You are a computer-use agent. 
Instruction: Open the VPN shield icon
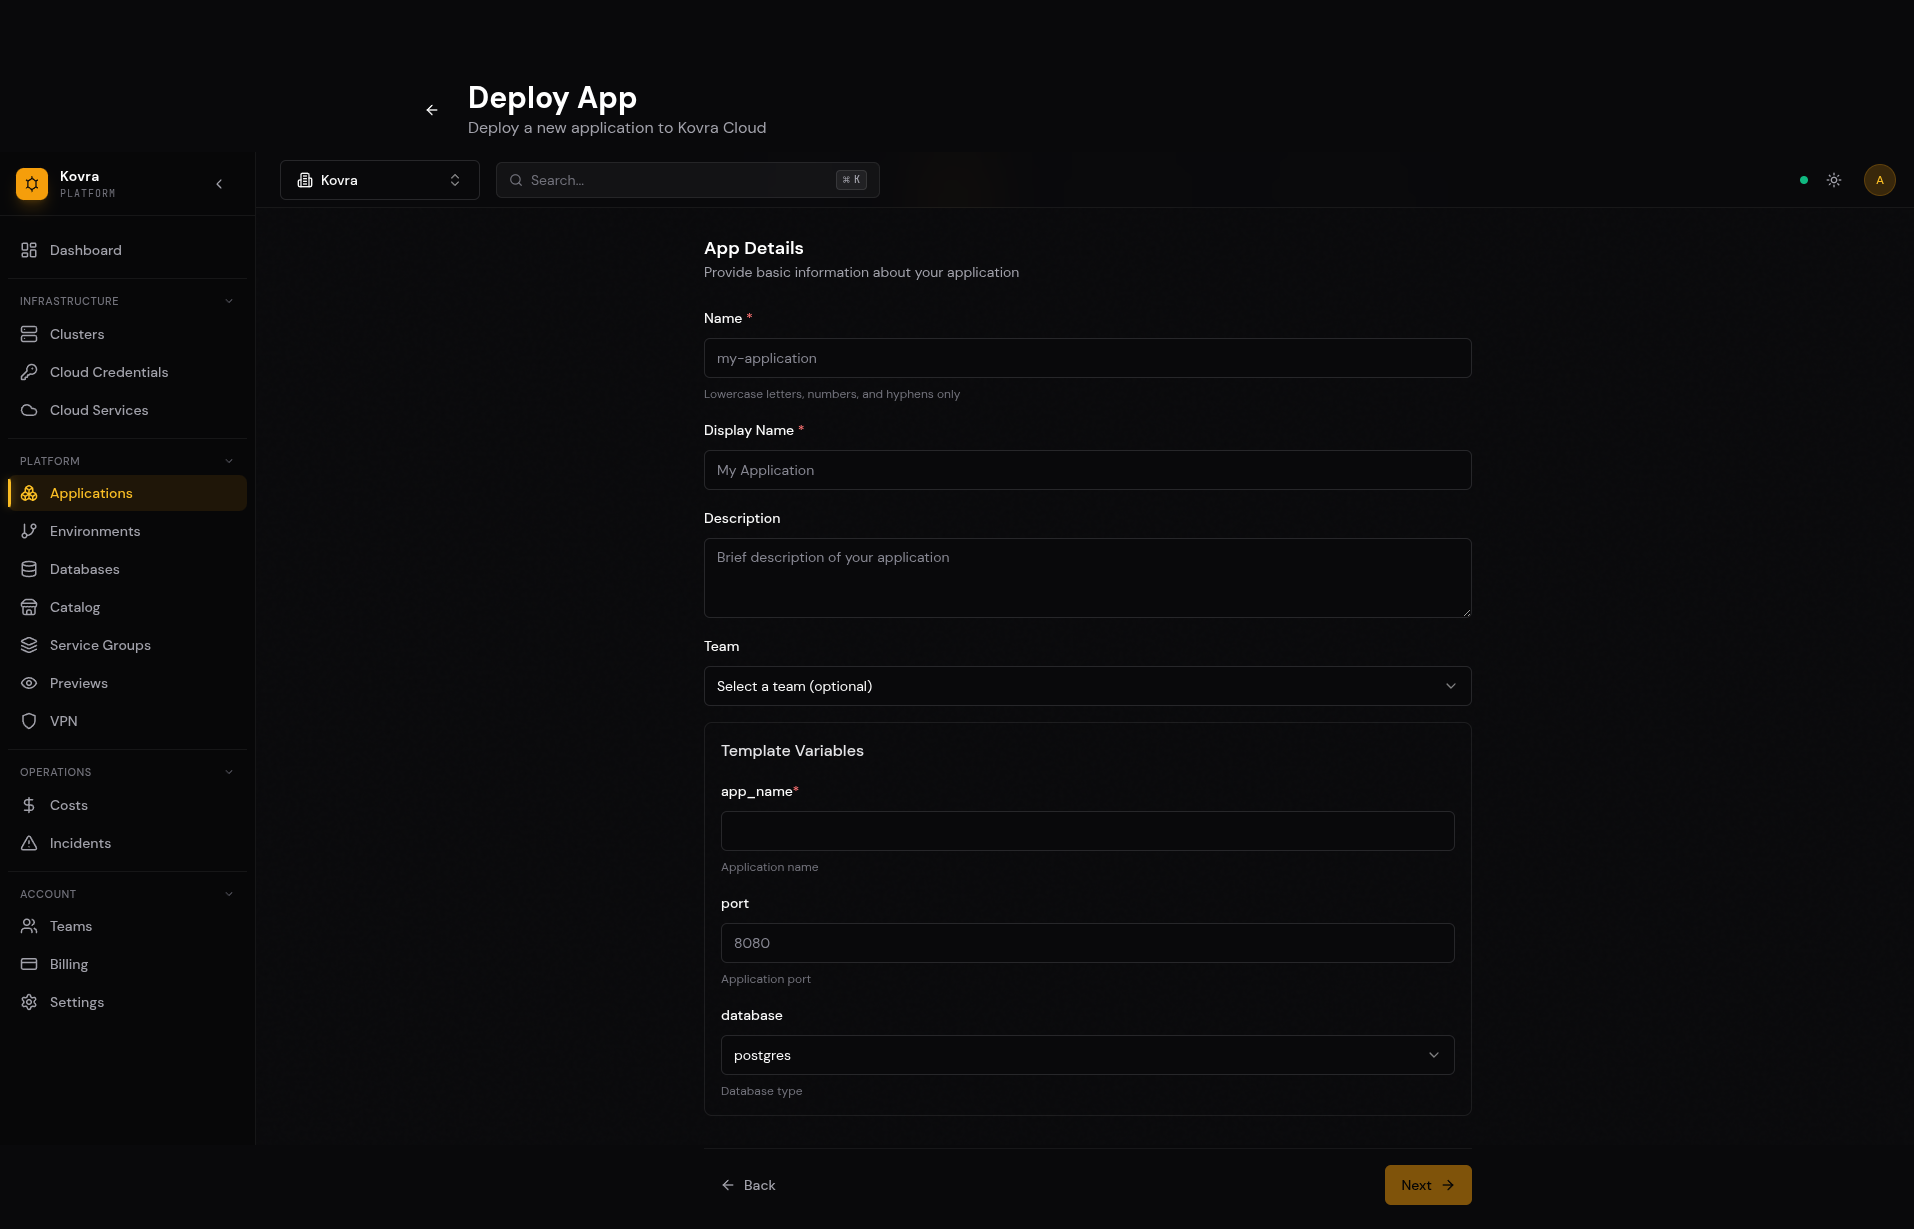(x=29, y=721)
